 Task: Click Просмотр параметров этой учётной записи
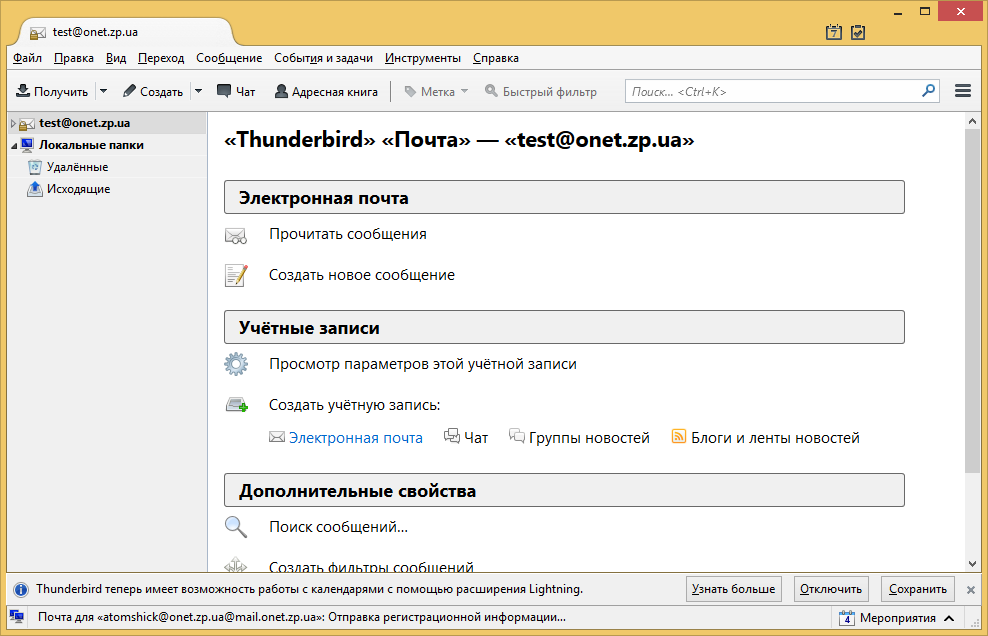tap(423, 364)
